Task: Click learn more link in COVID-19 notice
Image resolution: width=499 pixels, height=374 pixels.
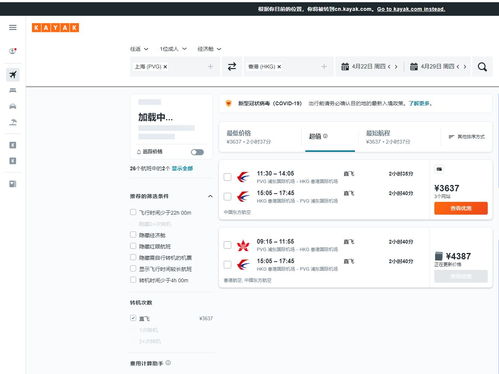Action: pyautogui.click(x=419, y=103)
